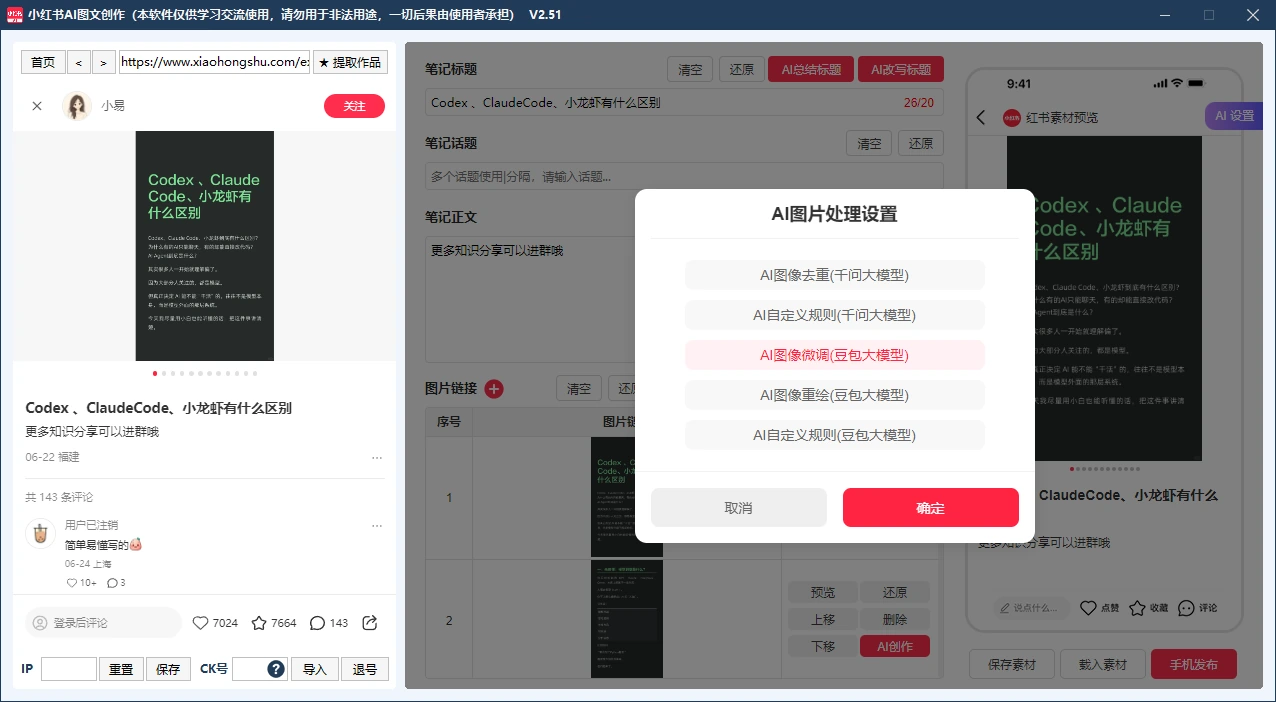Image resolution: width=1276 pixels, height=702 pixels.
Task: Open 小易 author avatar
Action: [x=77, y=105]
